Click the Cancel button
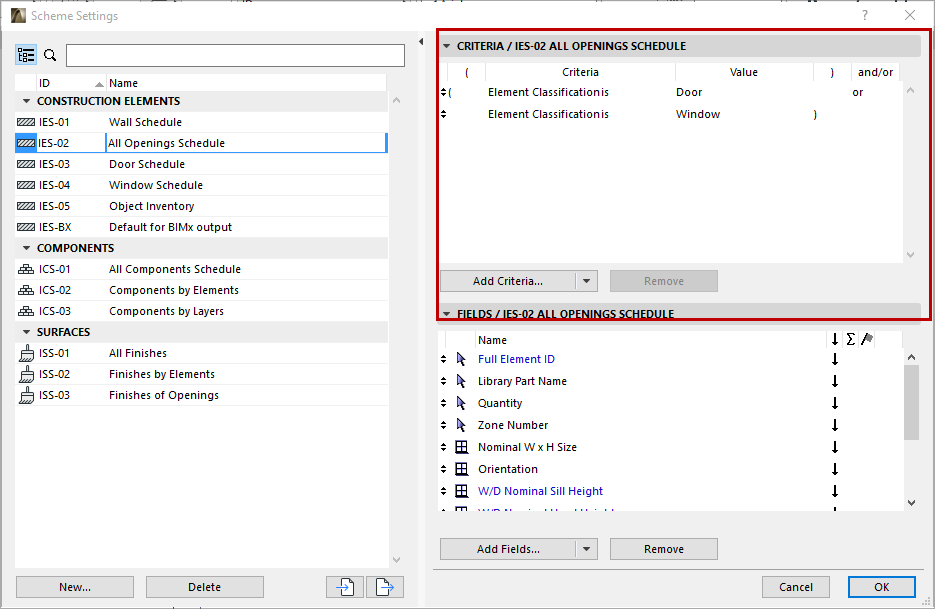This screenshot has width=935, height=609. tap(795, 587)
